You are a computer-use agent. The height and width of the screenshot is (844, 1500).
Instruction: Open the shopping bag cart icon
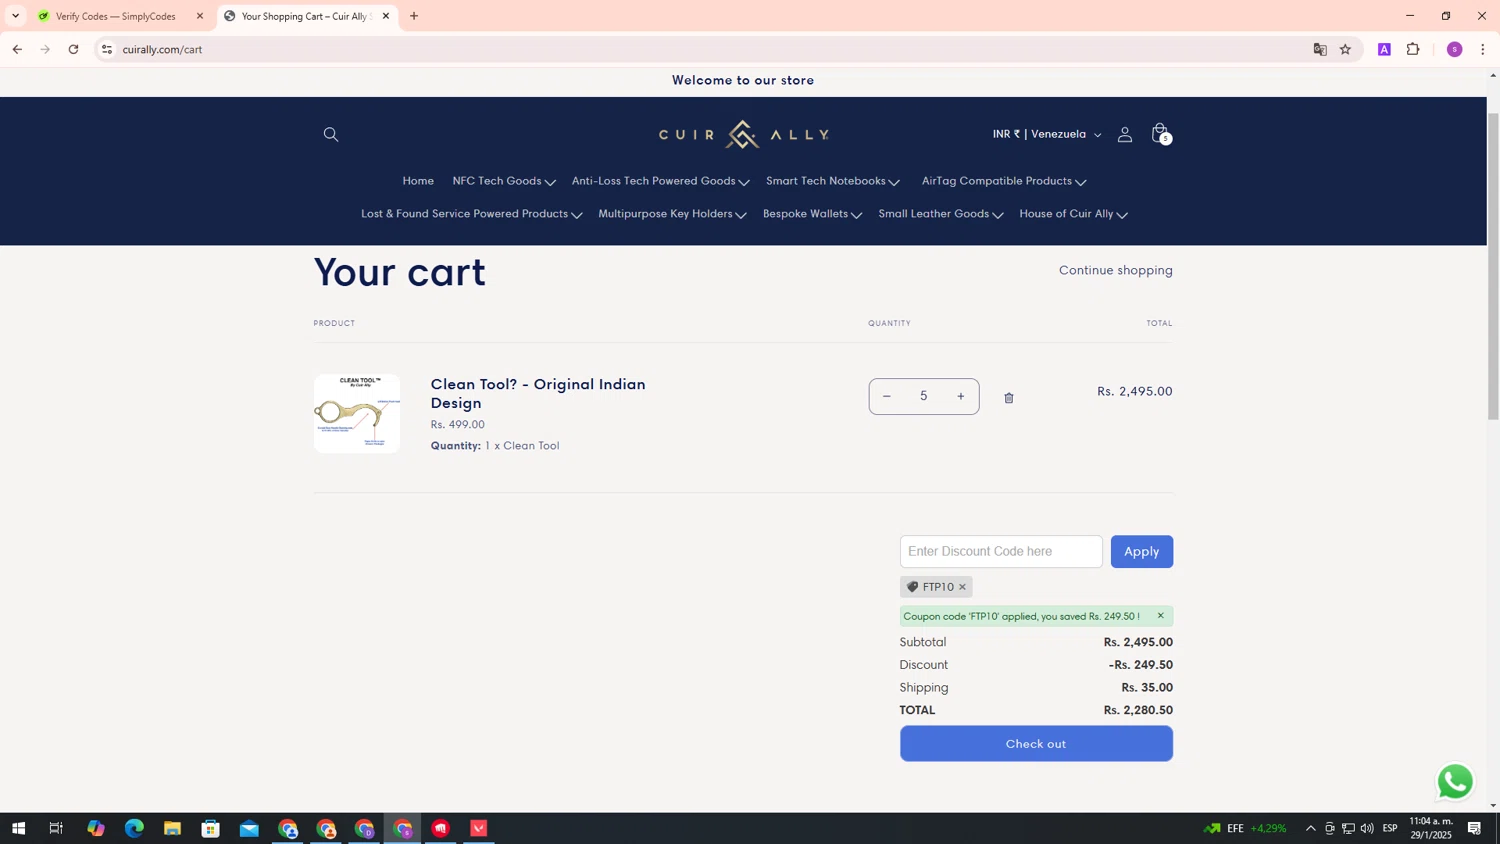[1160, 134]
